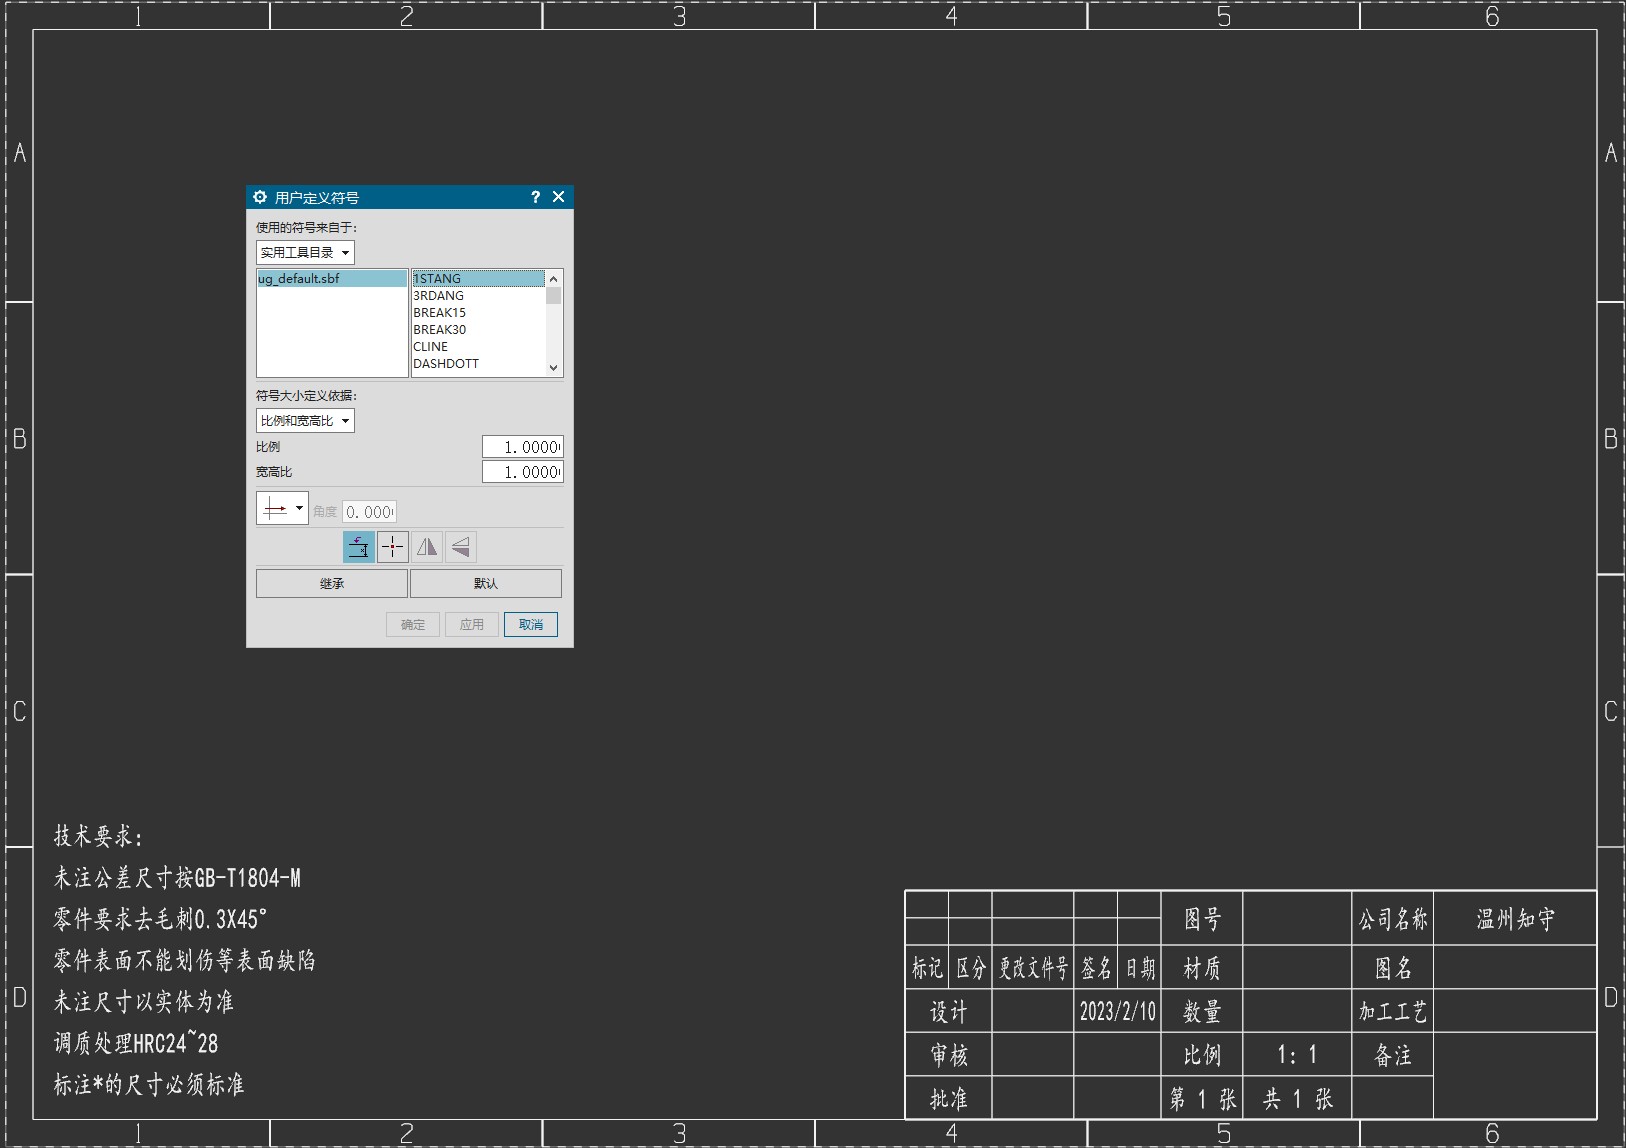Image resolution: width=1626 pixels, height=1148 pixels.
Task: Click the symbol list scroll up arrow
Action: 554,279
